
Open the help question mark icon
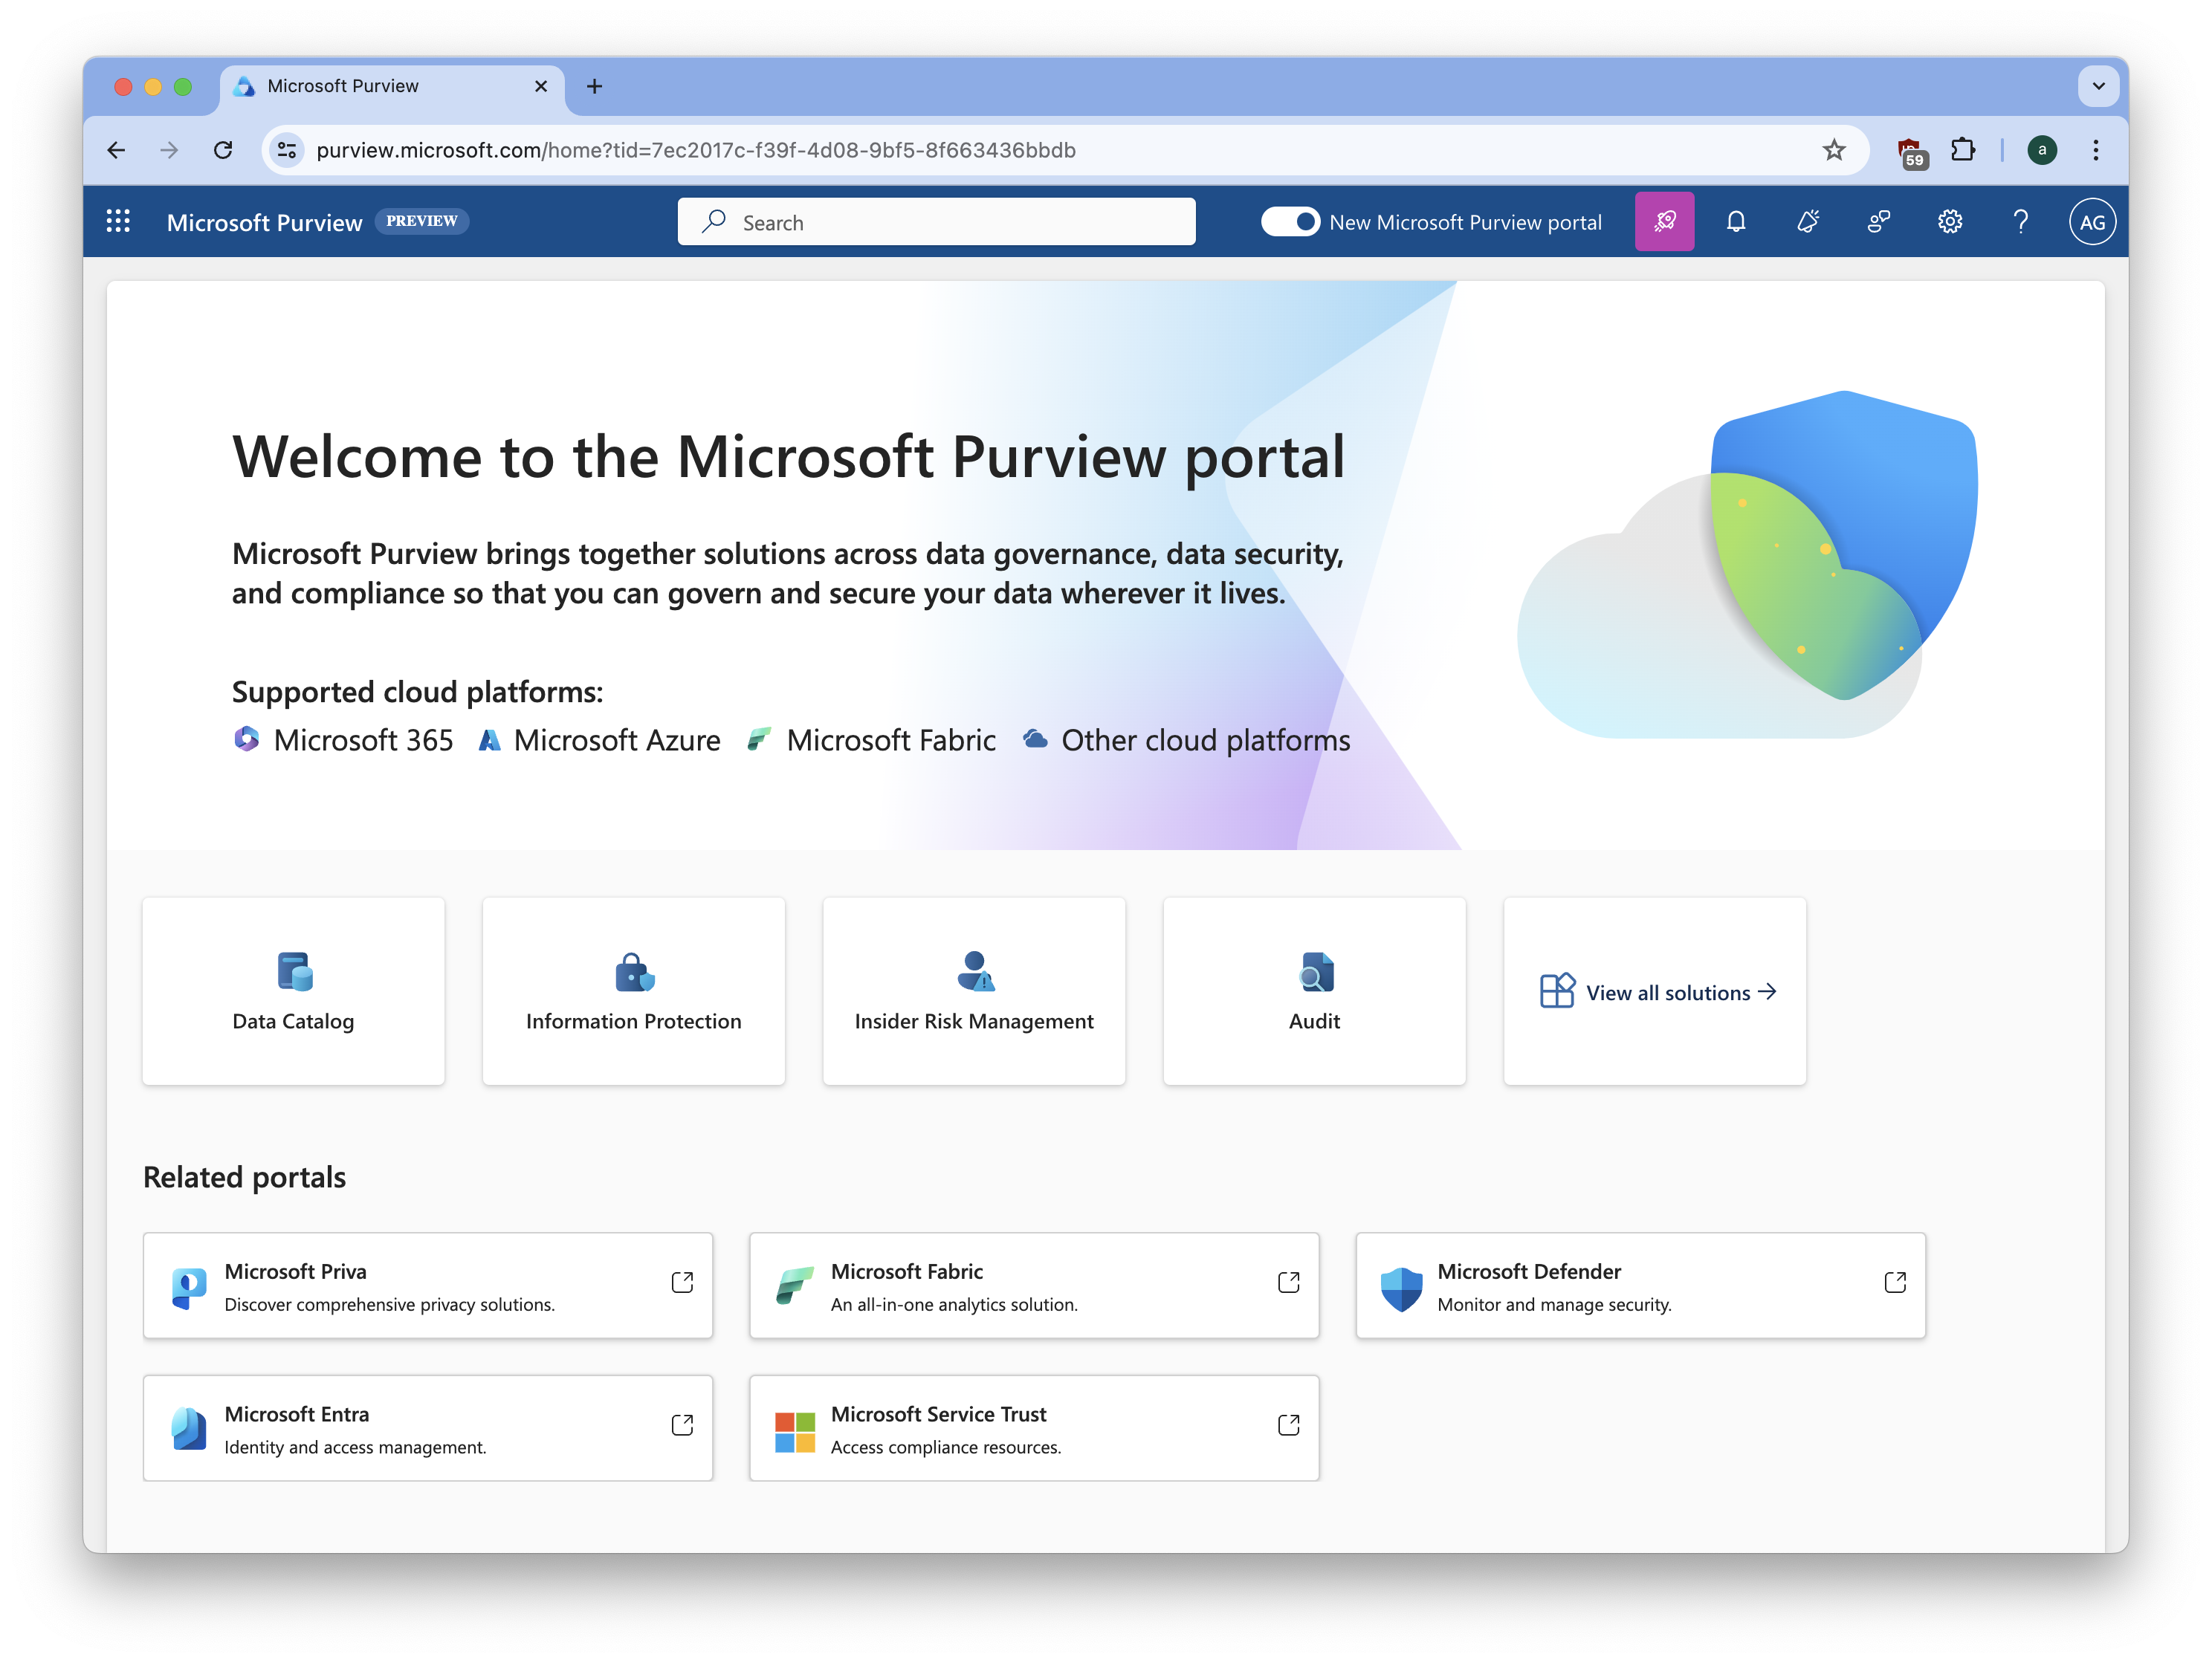coord(2020,222)
